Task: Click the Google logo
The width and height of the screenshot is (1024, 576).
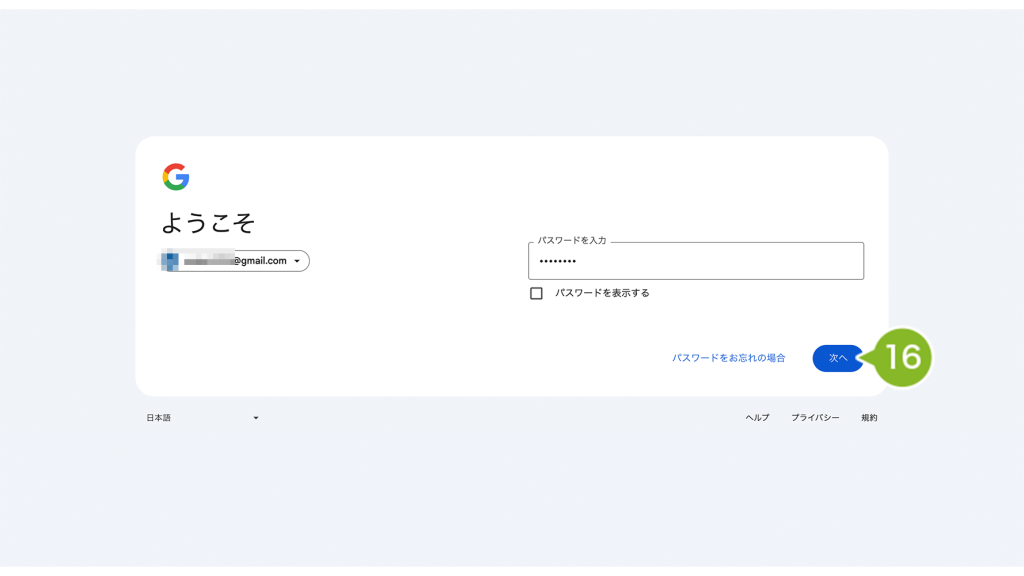Action: (x=176, y=177)
